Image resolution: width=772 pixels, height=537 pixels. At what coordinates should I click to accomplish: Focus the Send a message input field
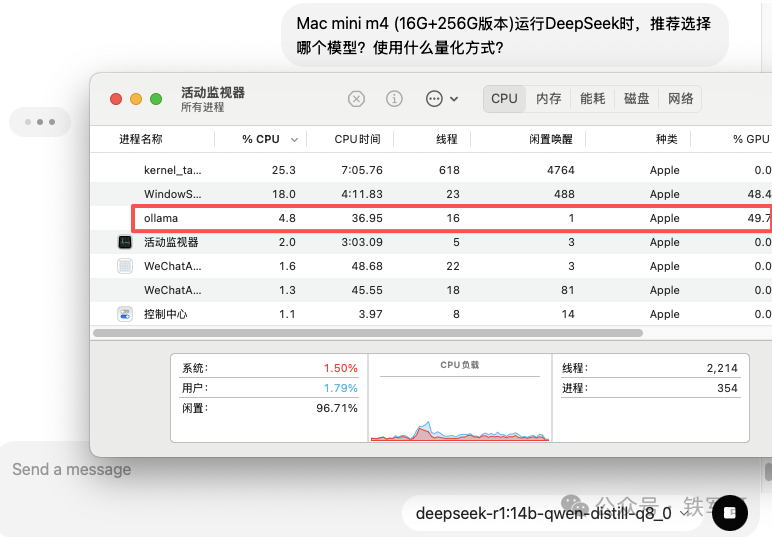(x=72, y=470)
